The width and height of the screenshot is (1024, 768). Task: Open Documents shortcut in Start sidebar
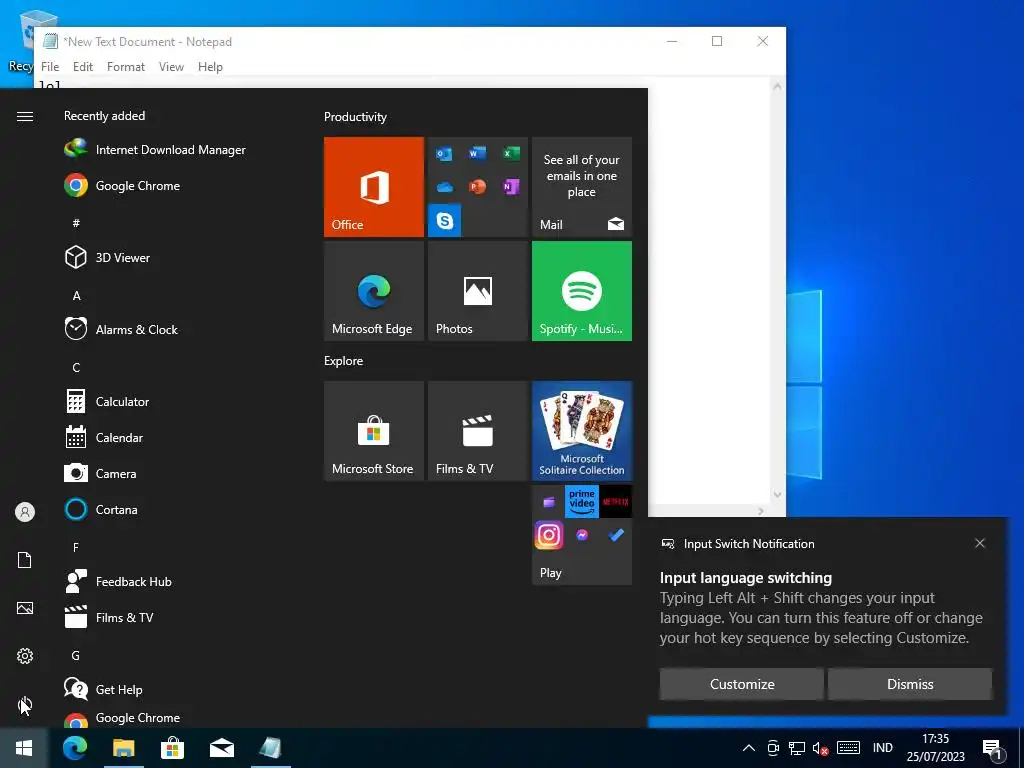point(25,560)
